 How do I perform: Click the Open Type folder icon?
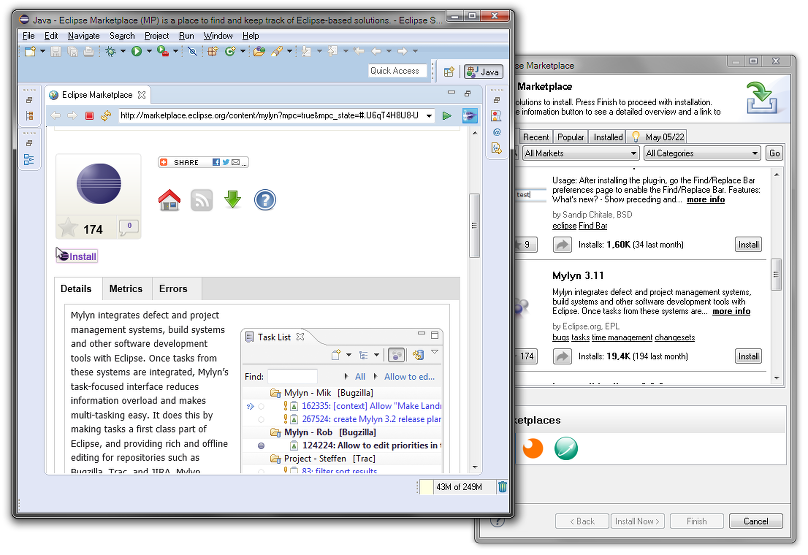(259, 51)
